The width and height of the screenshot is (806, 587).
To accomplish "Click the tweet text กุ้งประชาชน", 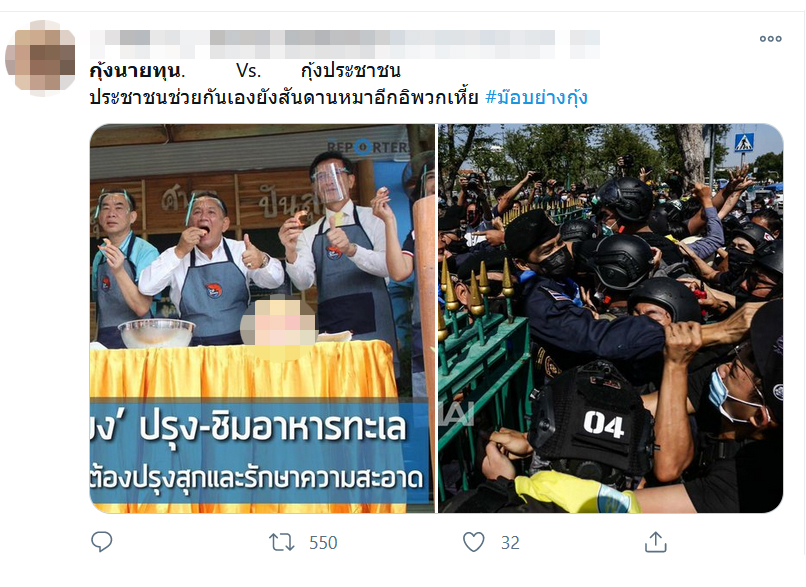I will 351,70.
